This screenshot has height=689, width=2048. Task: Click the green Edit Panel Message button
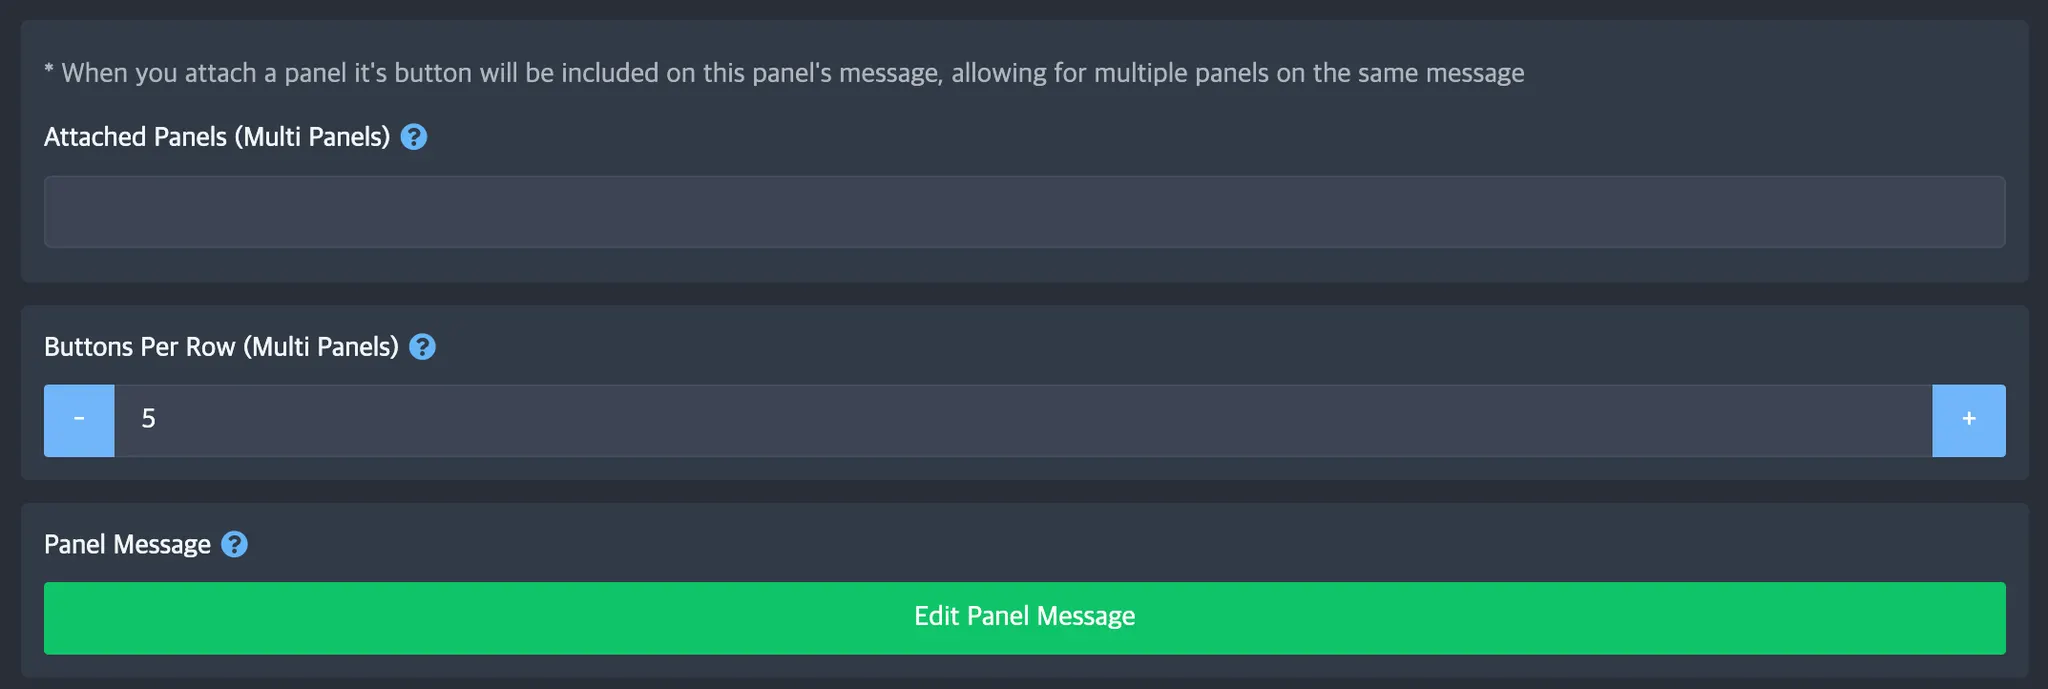coord(1024,618)
